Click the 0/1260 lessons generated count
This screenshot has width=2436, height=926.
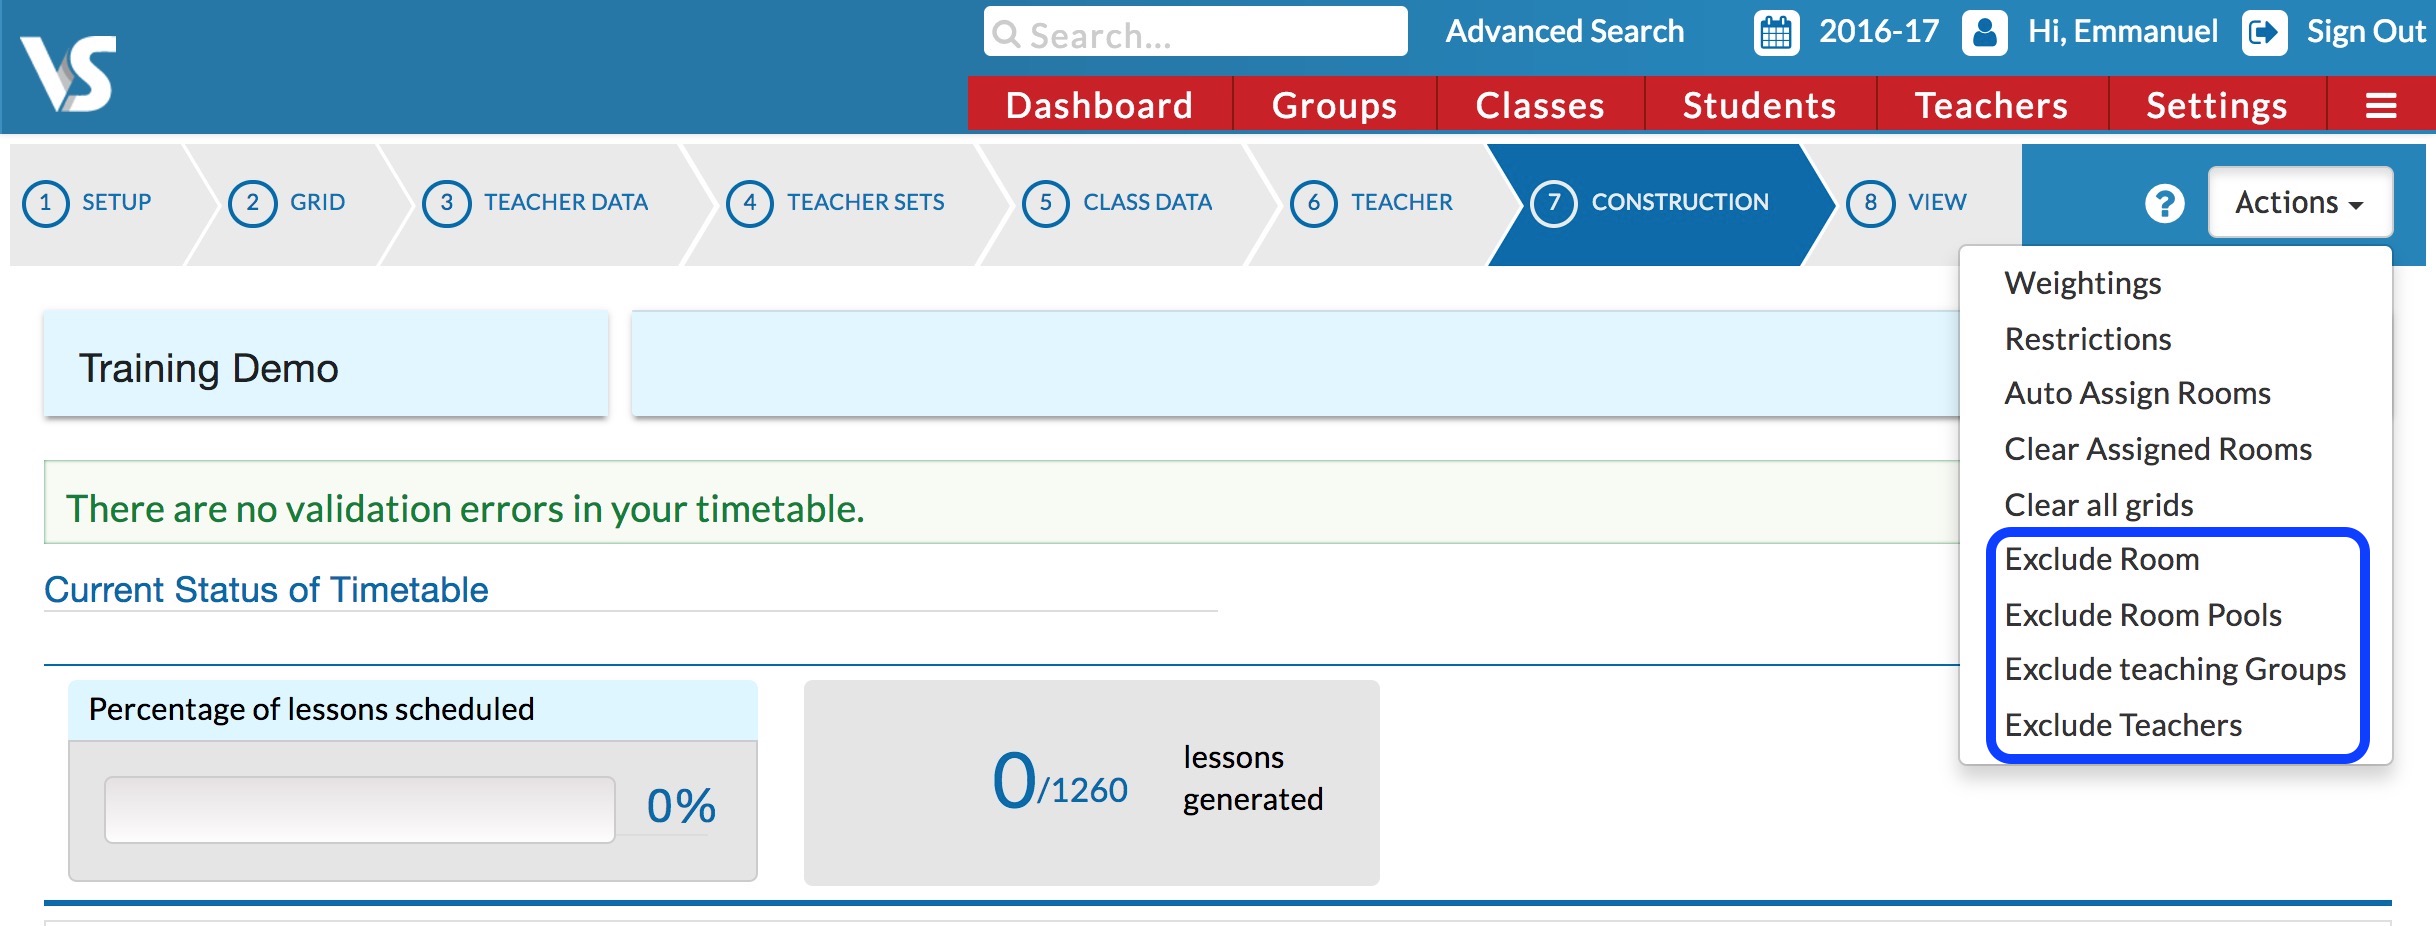(1060, 782)
